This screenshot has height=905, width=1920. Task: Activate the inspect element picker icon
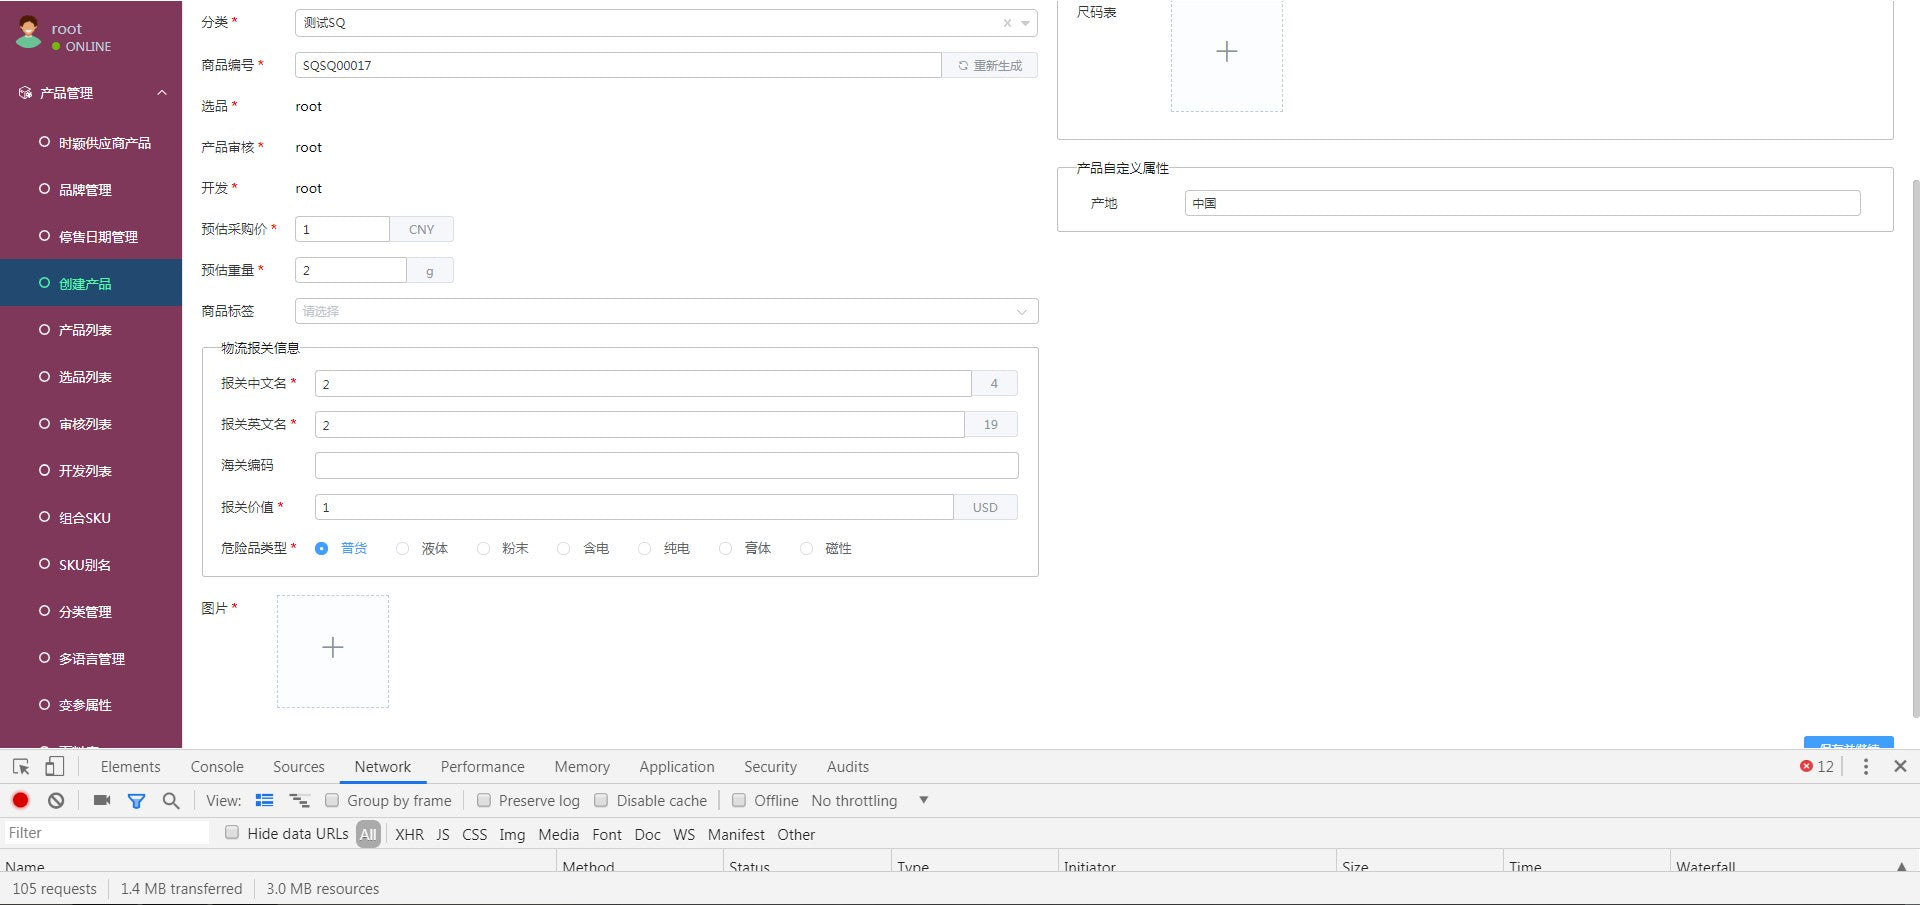[21, 766]
